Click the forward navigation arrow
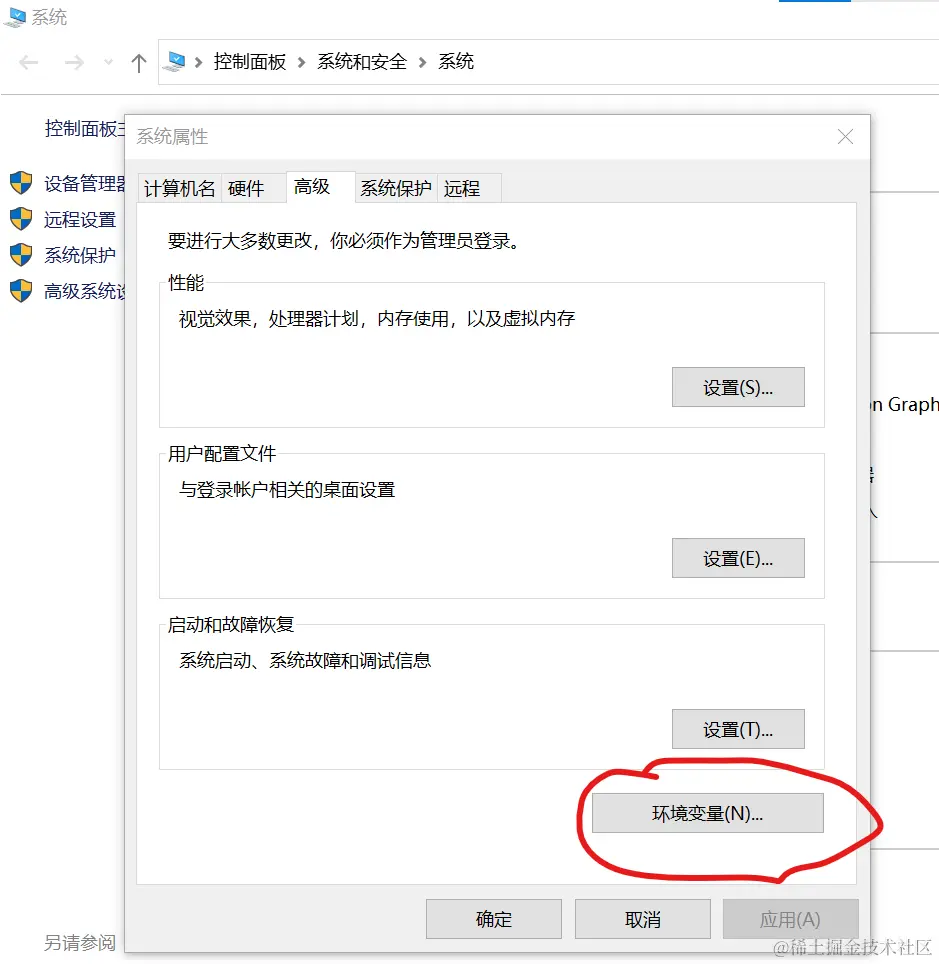 74,62
